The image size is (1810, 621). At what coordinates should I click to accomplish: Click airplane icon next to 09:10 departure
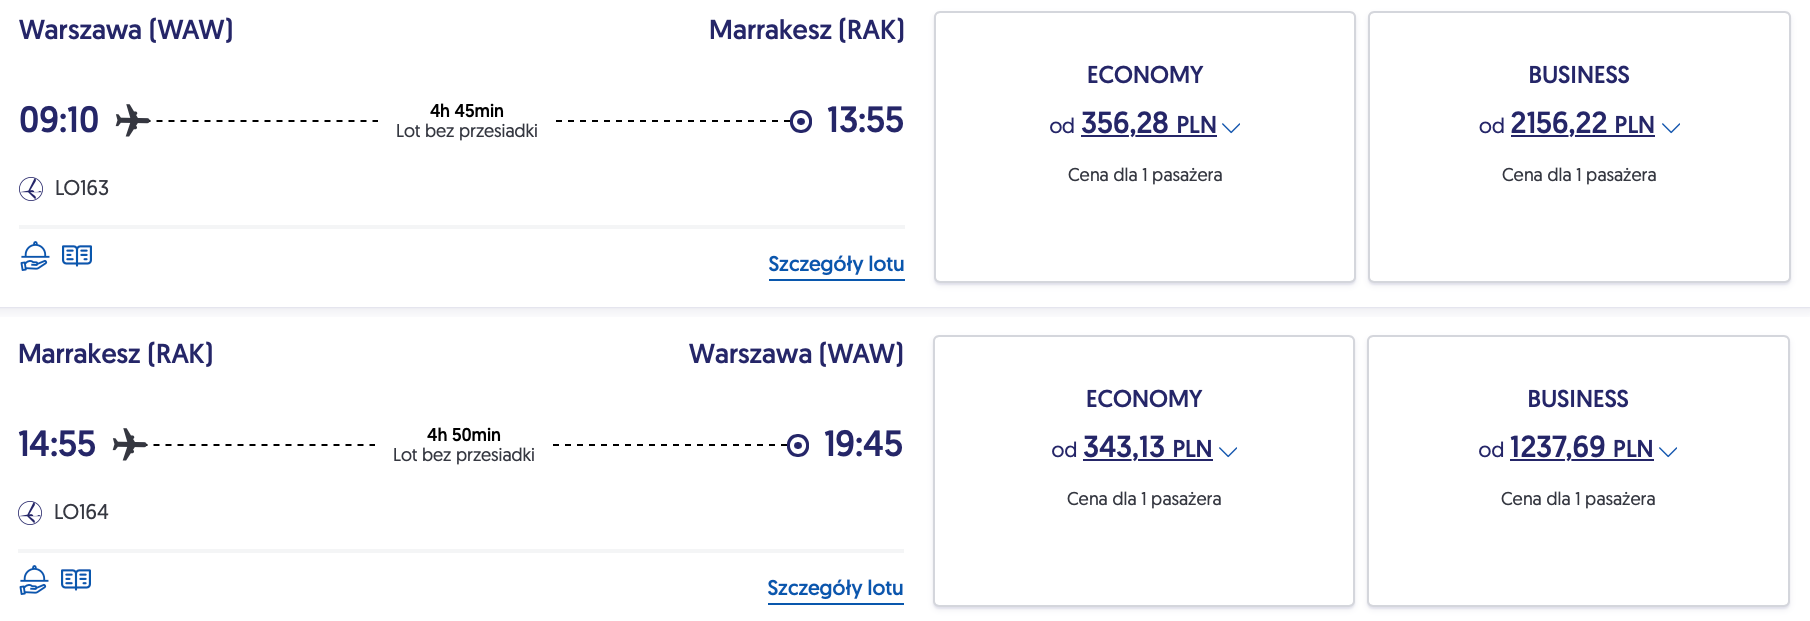pyautogui.click(x=132, y=121)
